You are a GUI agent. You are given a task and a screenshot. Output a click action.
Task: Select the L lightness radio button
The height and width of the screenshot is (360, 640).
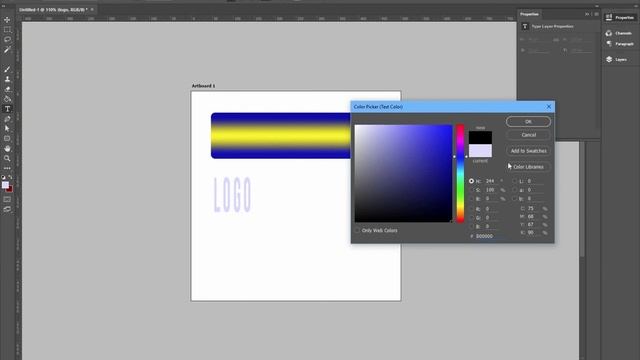[x=514, y=181]
